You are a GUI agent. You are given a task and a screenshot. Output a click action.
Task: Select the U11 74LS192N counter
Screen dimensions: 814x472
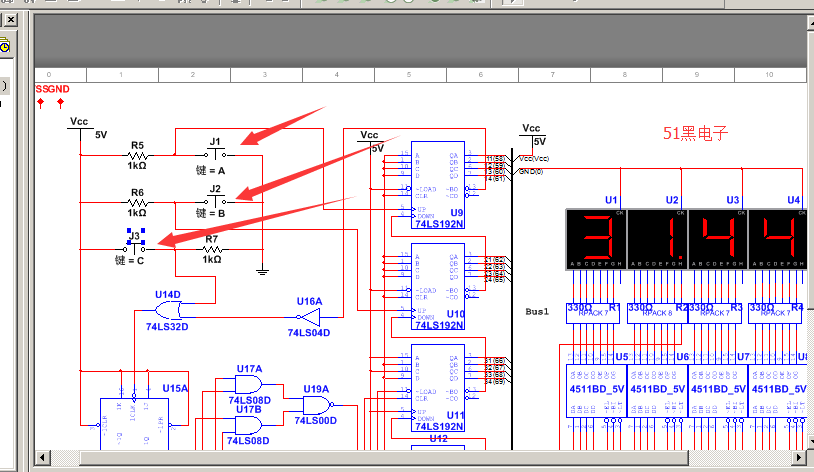point(438,387)
